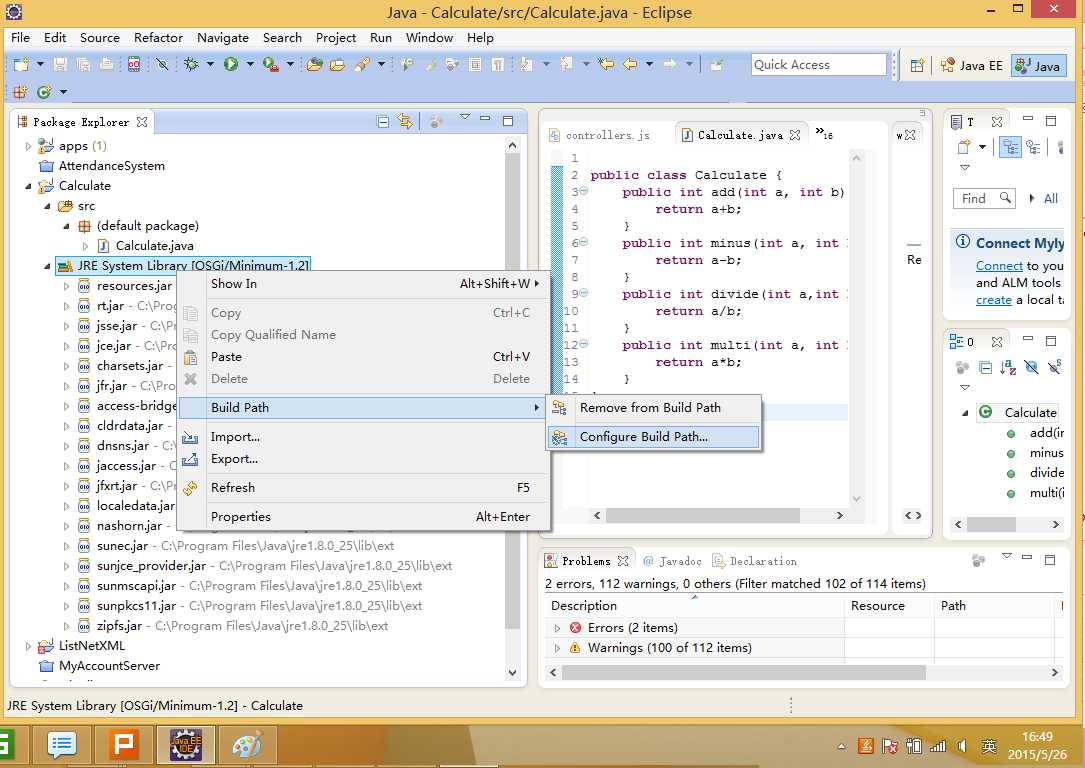Click the Find field in Task List

tap(984, 199)
